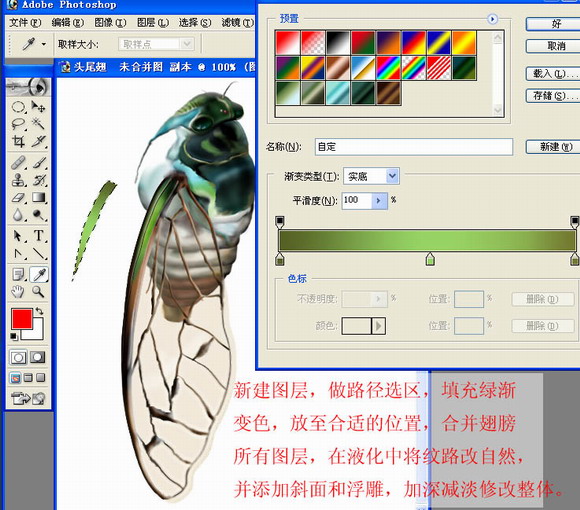Select the Blur tool
The height and width of the screenshot is (510, 580).
[18, 215]
